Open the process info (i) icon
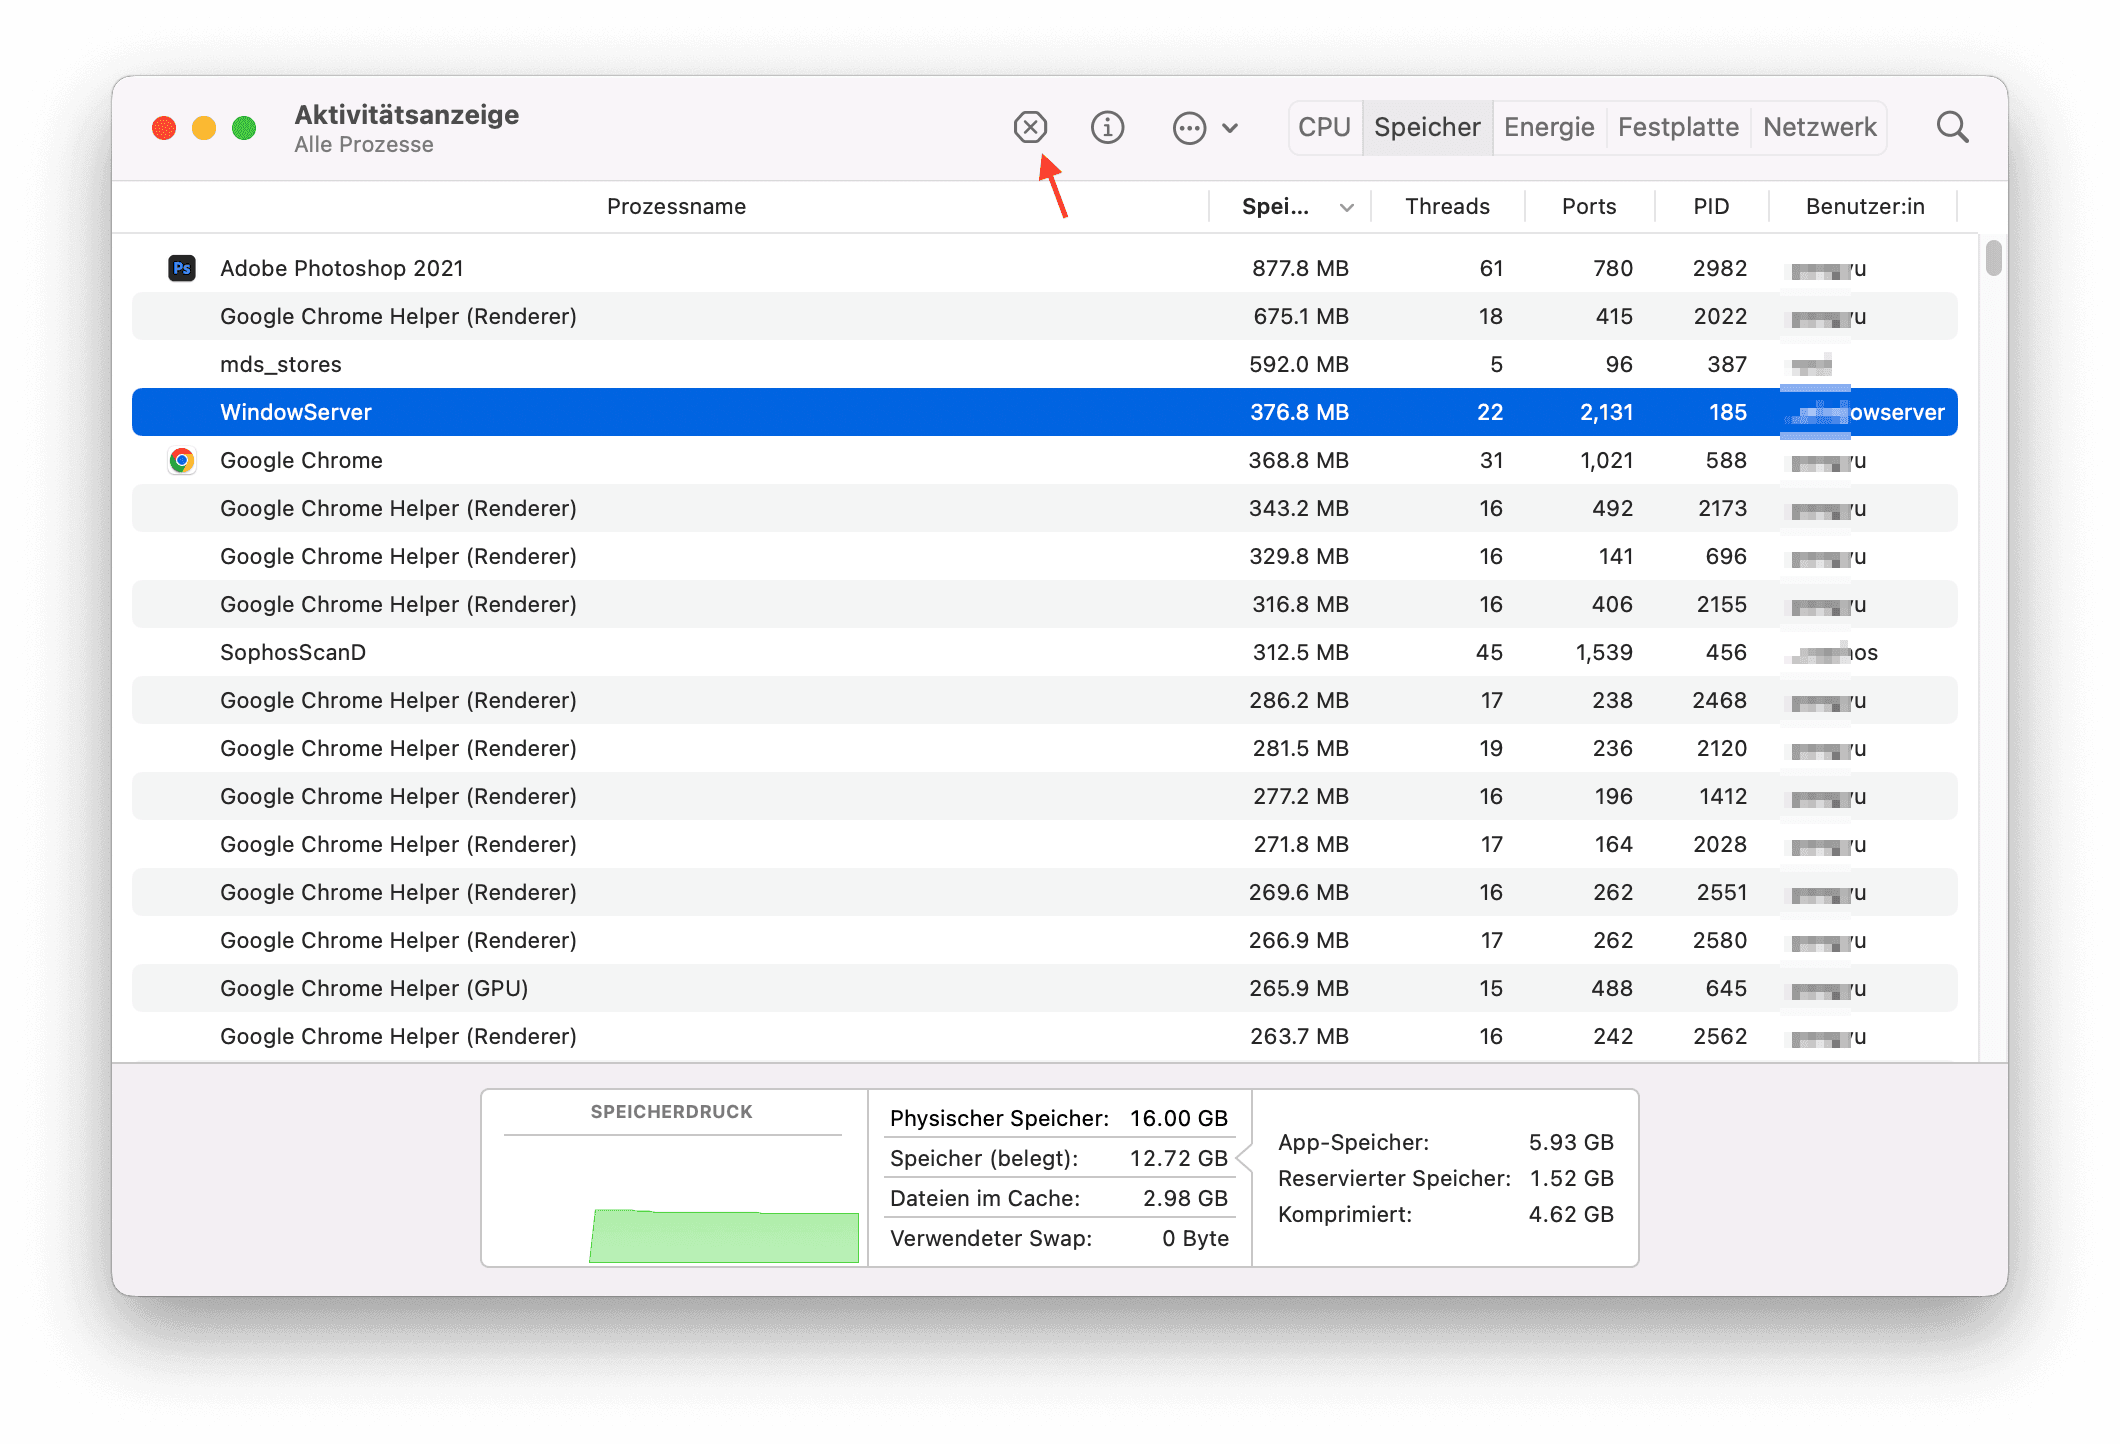Viewport: 2120px width, 1444px height. [x=1107, y=127]
